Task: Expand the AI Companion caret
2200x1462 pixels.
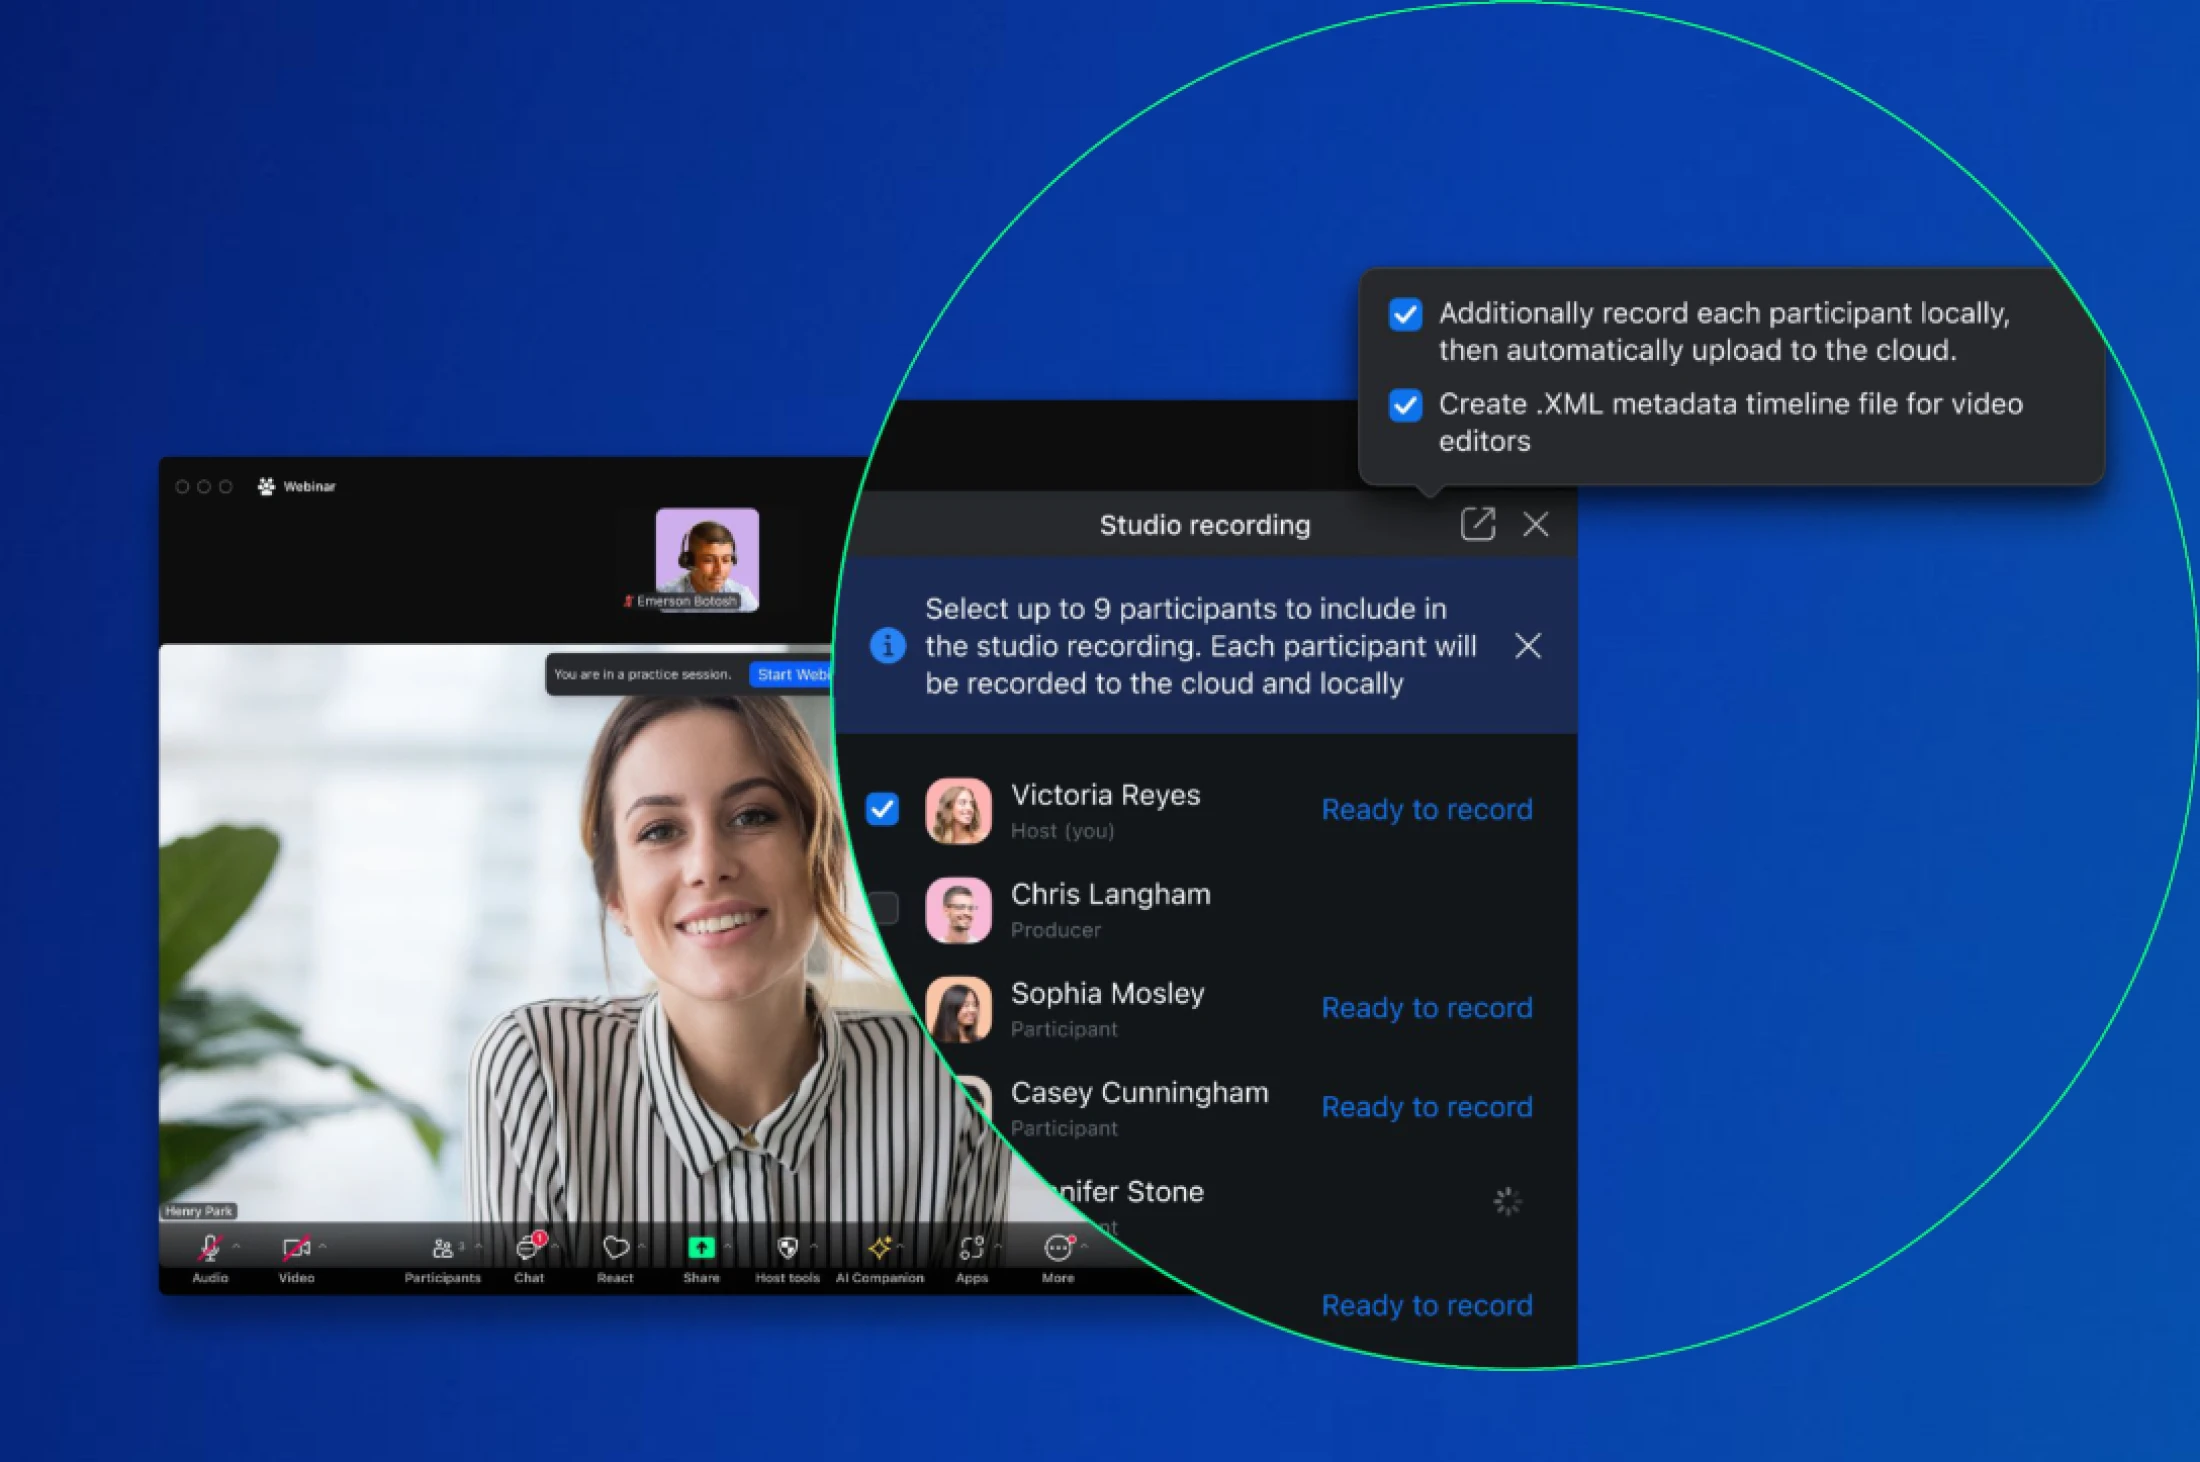Action: click(900, 1246)
